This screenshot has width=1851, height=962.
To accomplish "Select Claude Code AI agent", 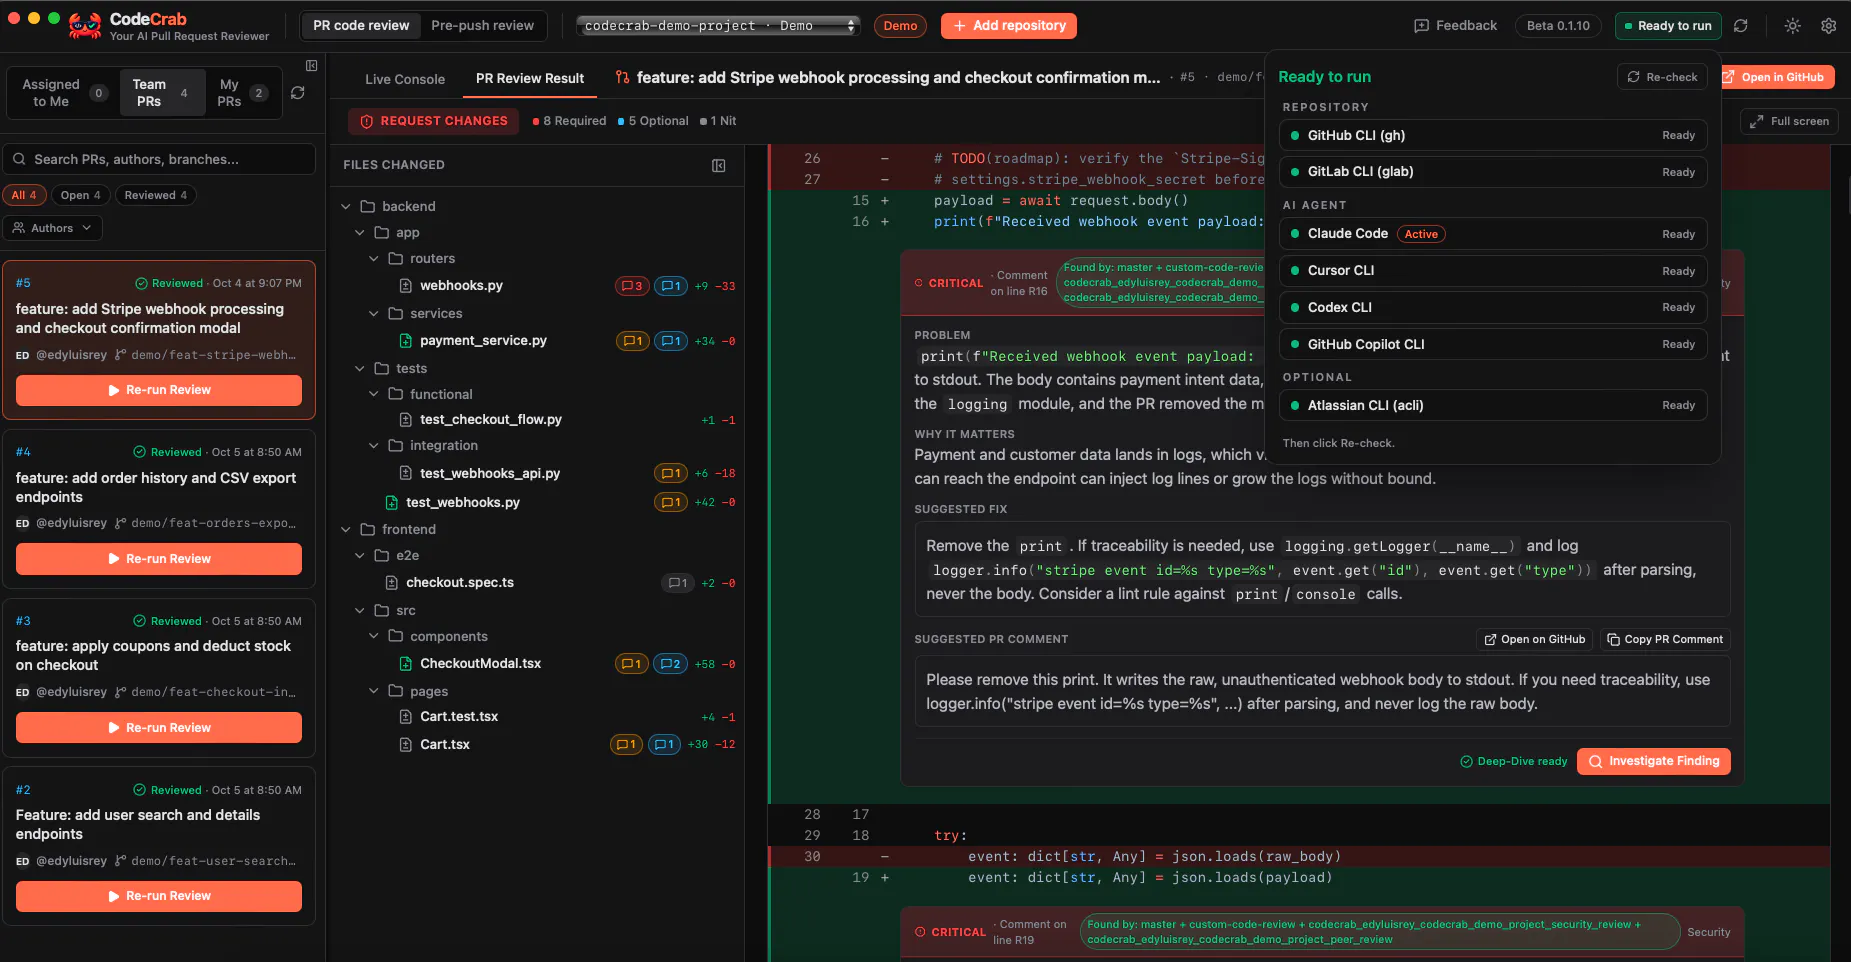I will tap(1493, 234).
